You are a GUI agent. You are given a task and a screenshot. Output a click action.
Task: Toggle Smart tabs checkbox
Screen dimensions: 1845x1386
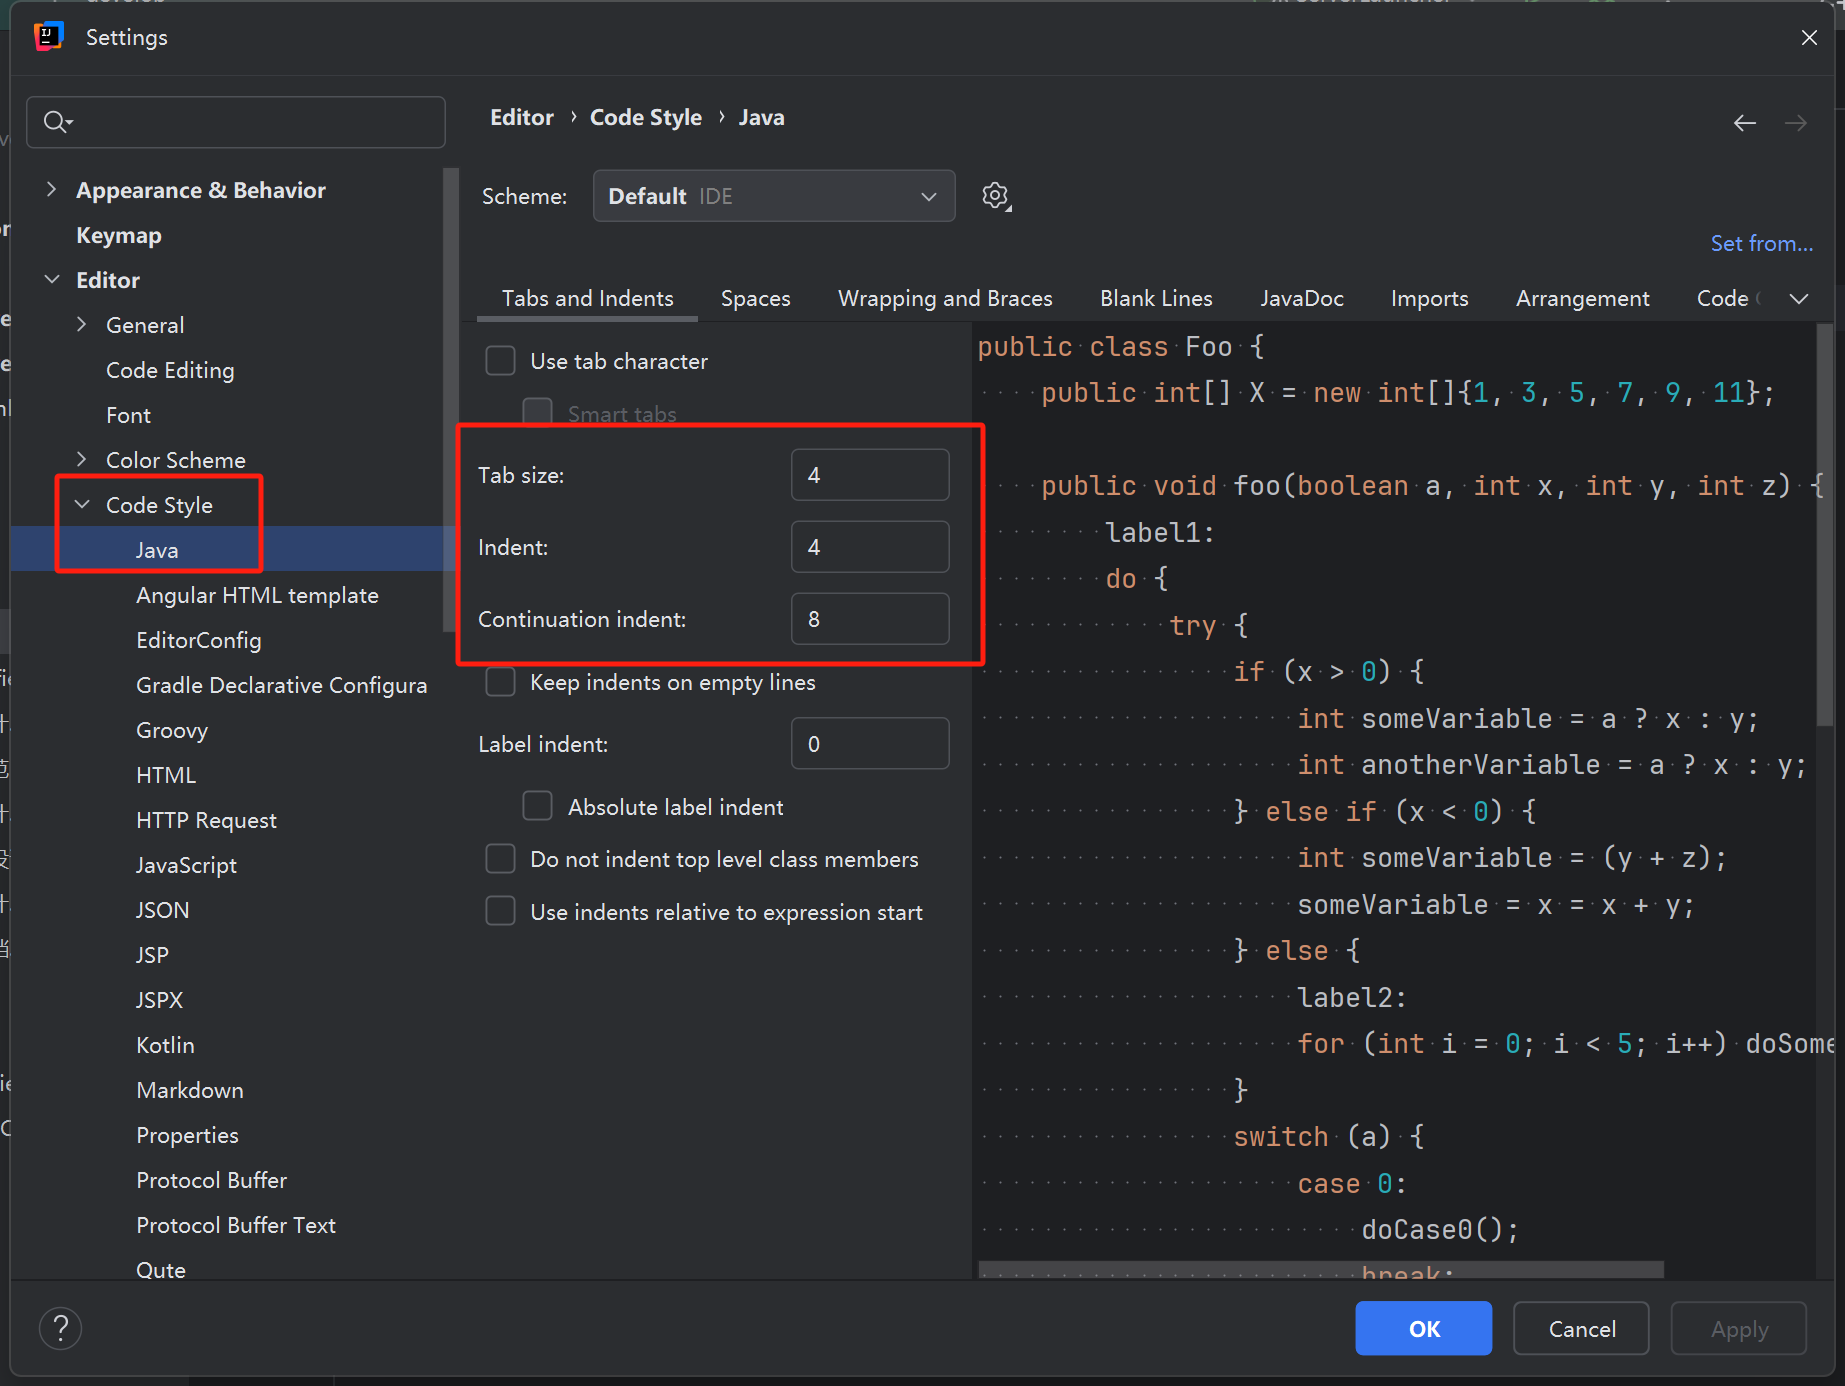coord(538,412)
